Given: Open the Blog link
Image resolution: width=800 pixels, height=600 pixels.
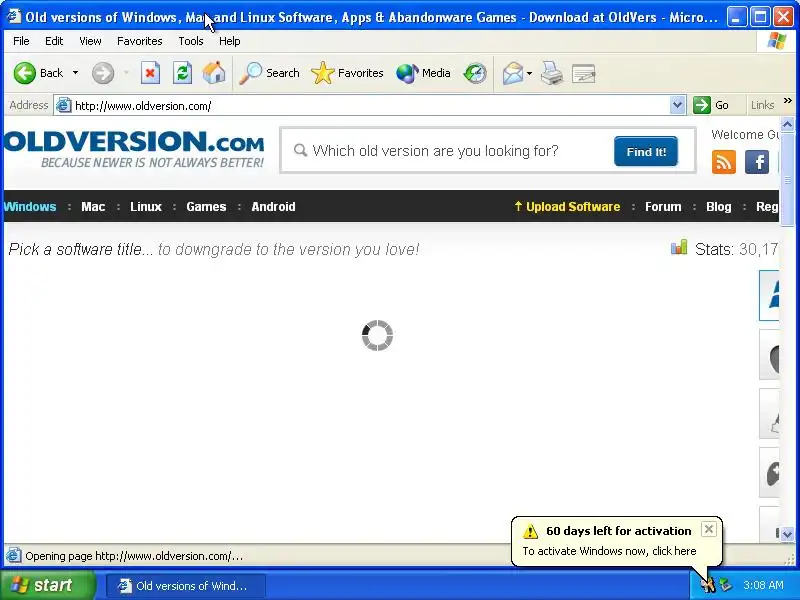Looking at the screenshot, I should click(719, 207).
